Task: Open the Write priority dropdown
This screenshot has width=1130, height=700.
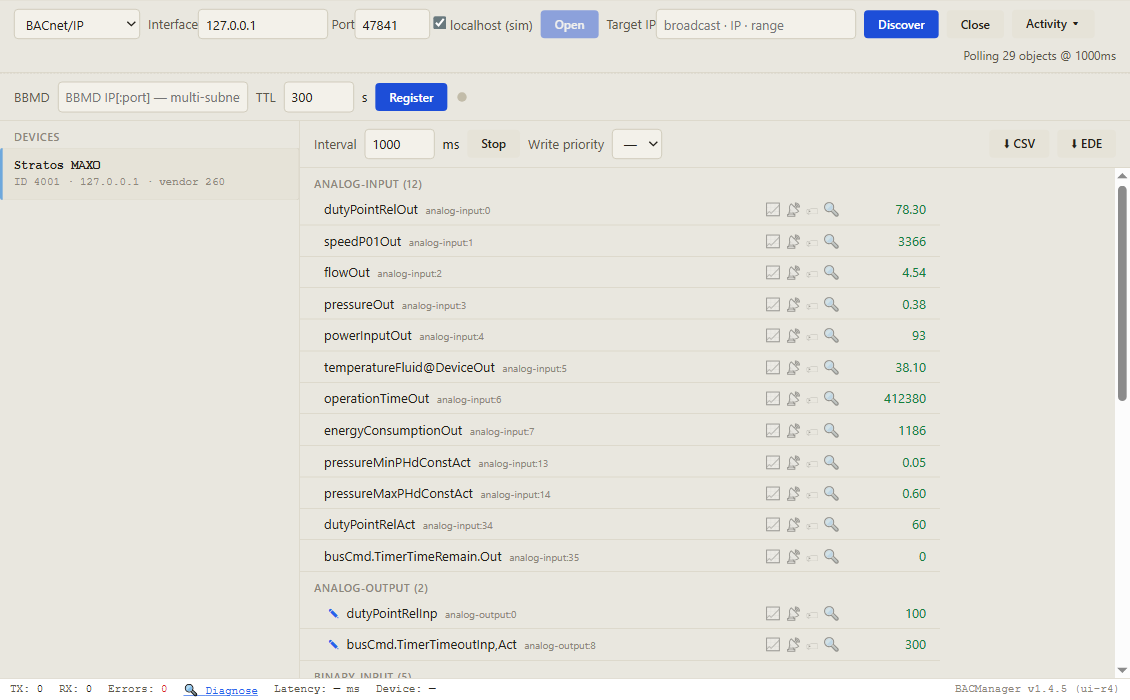Action: pyautogui.click(x=637, y=144)
